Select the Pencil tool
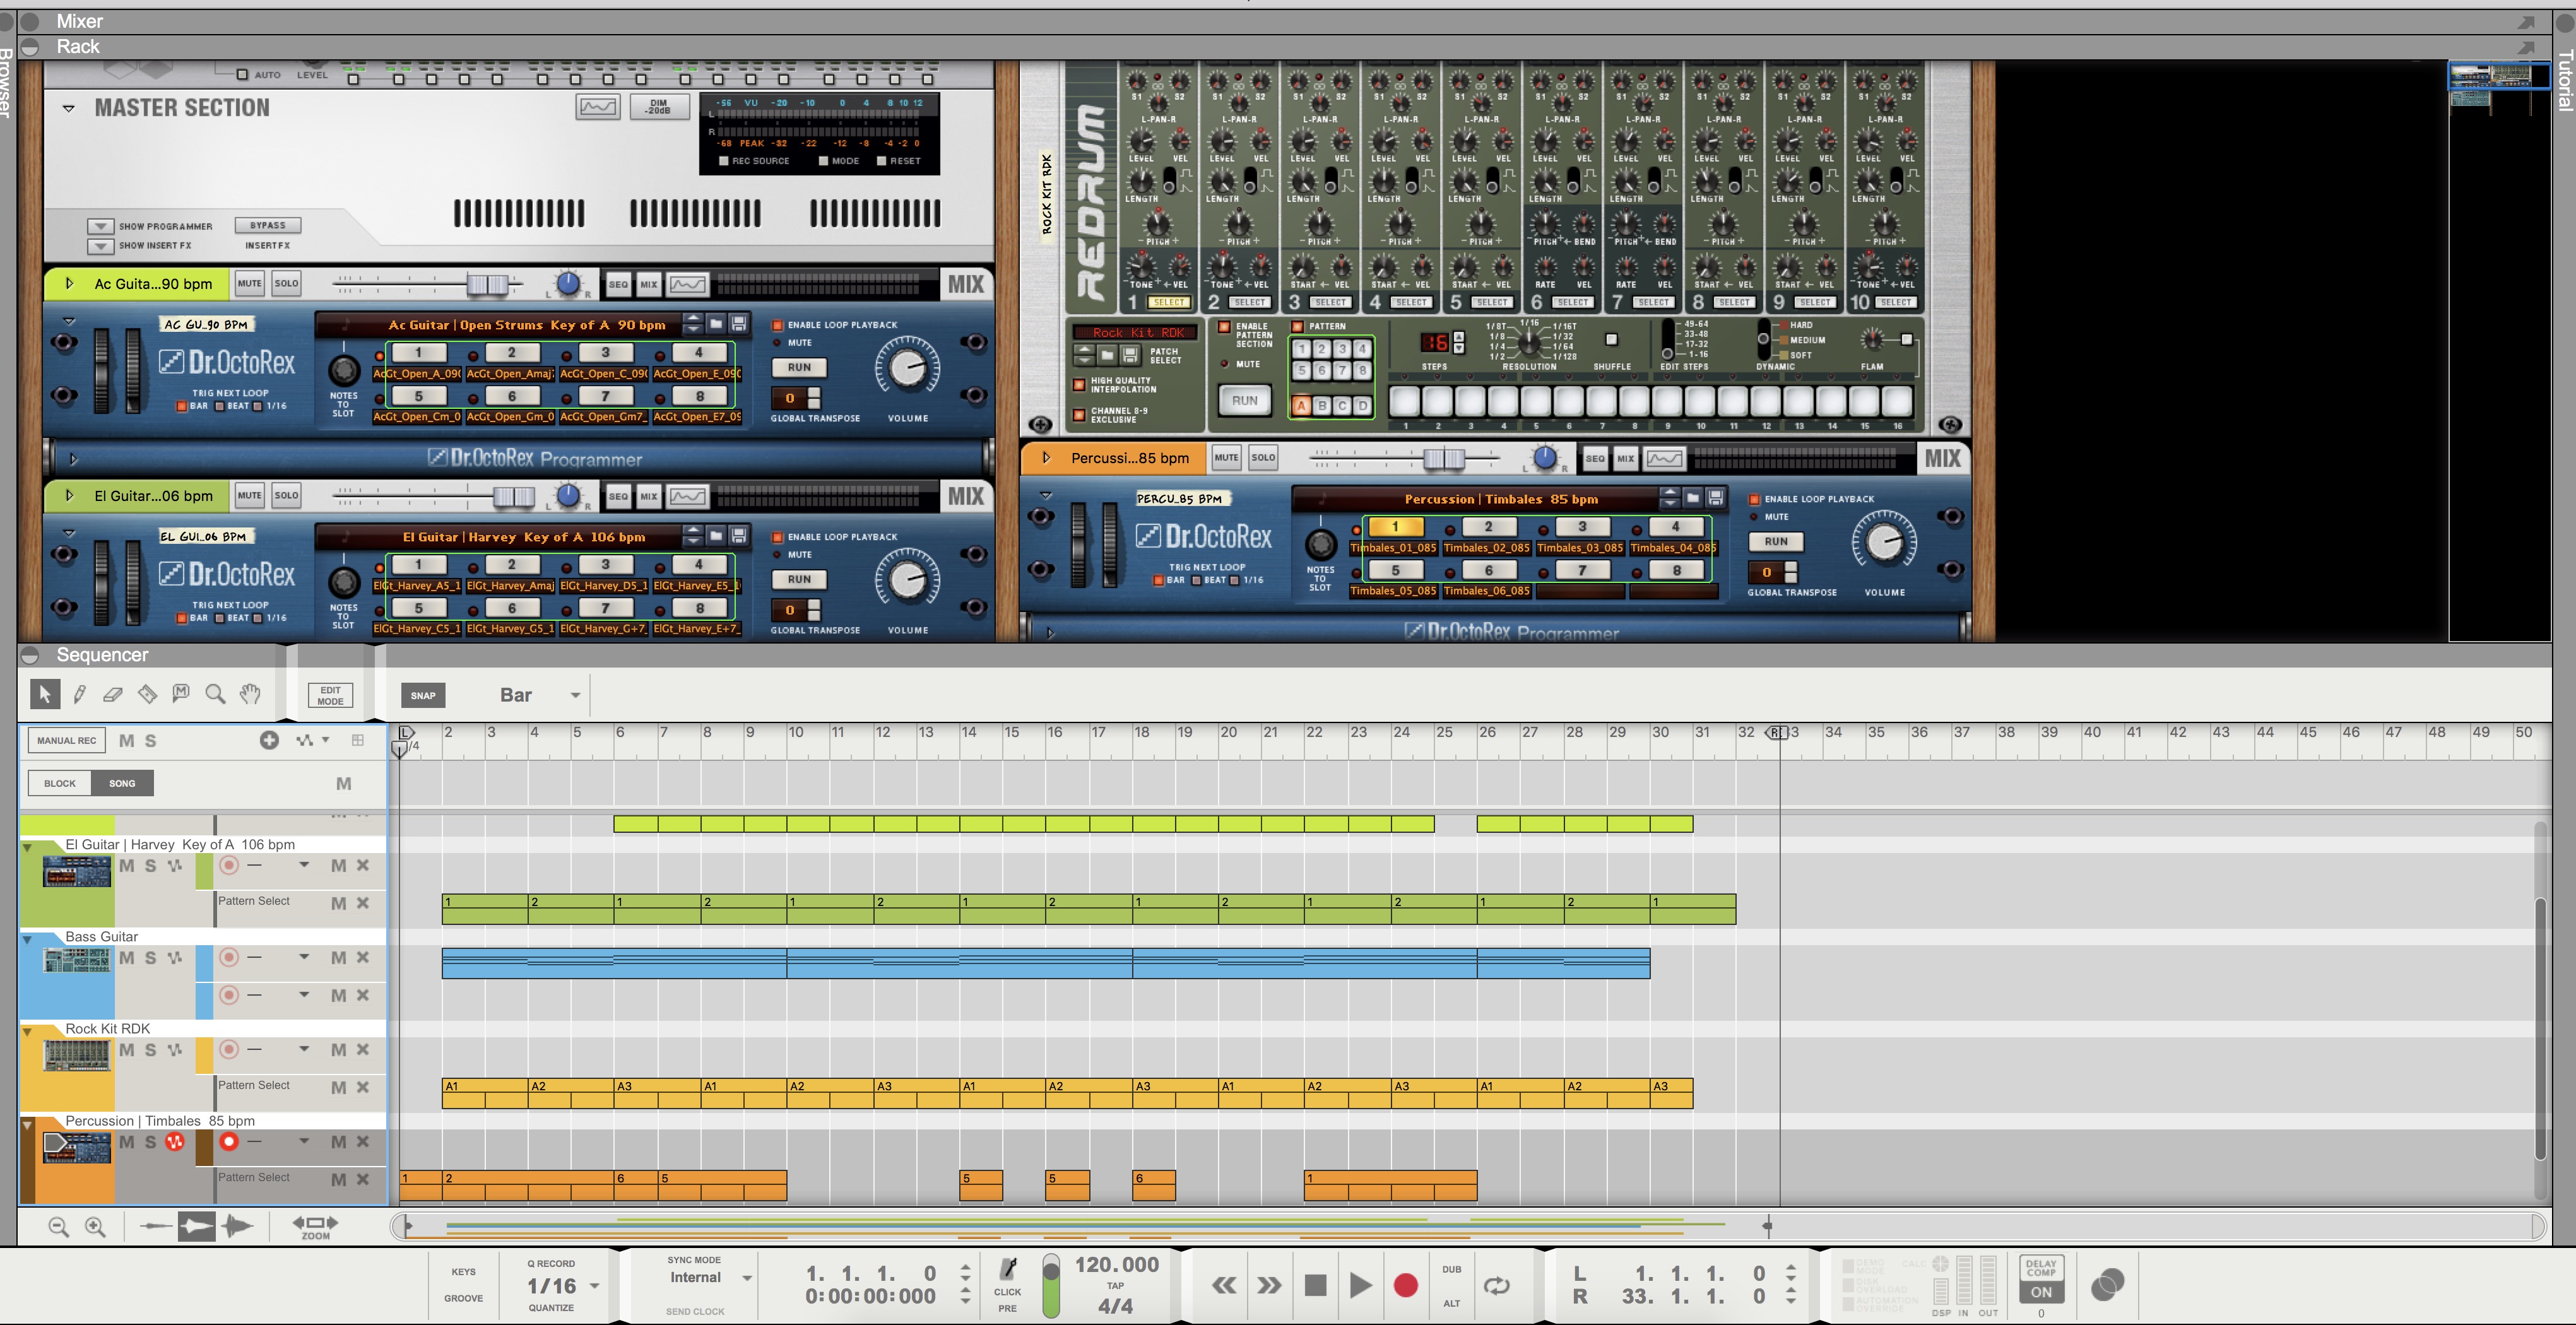 point(80,693)
